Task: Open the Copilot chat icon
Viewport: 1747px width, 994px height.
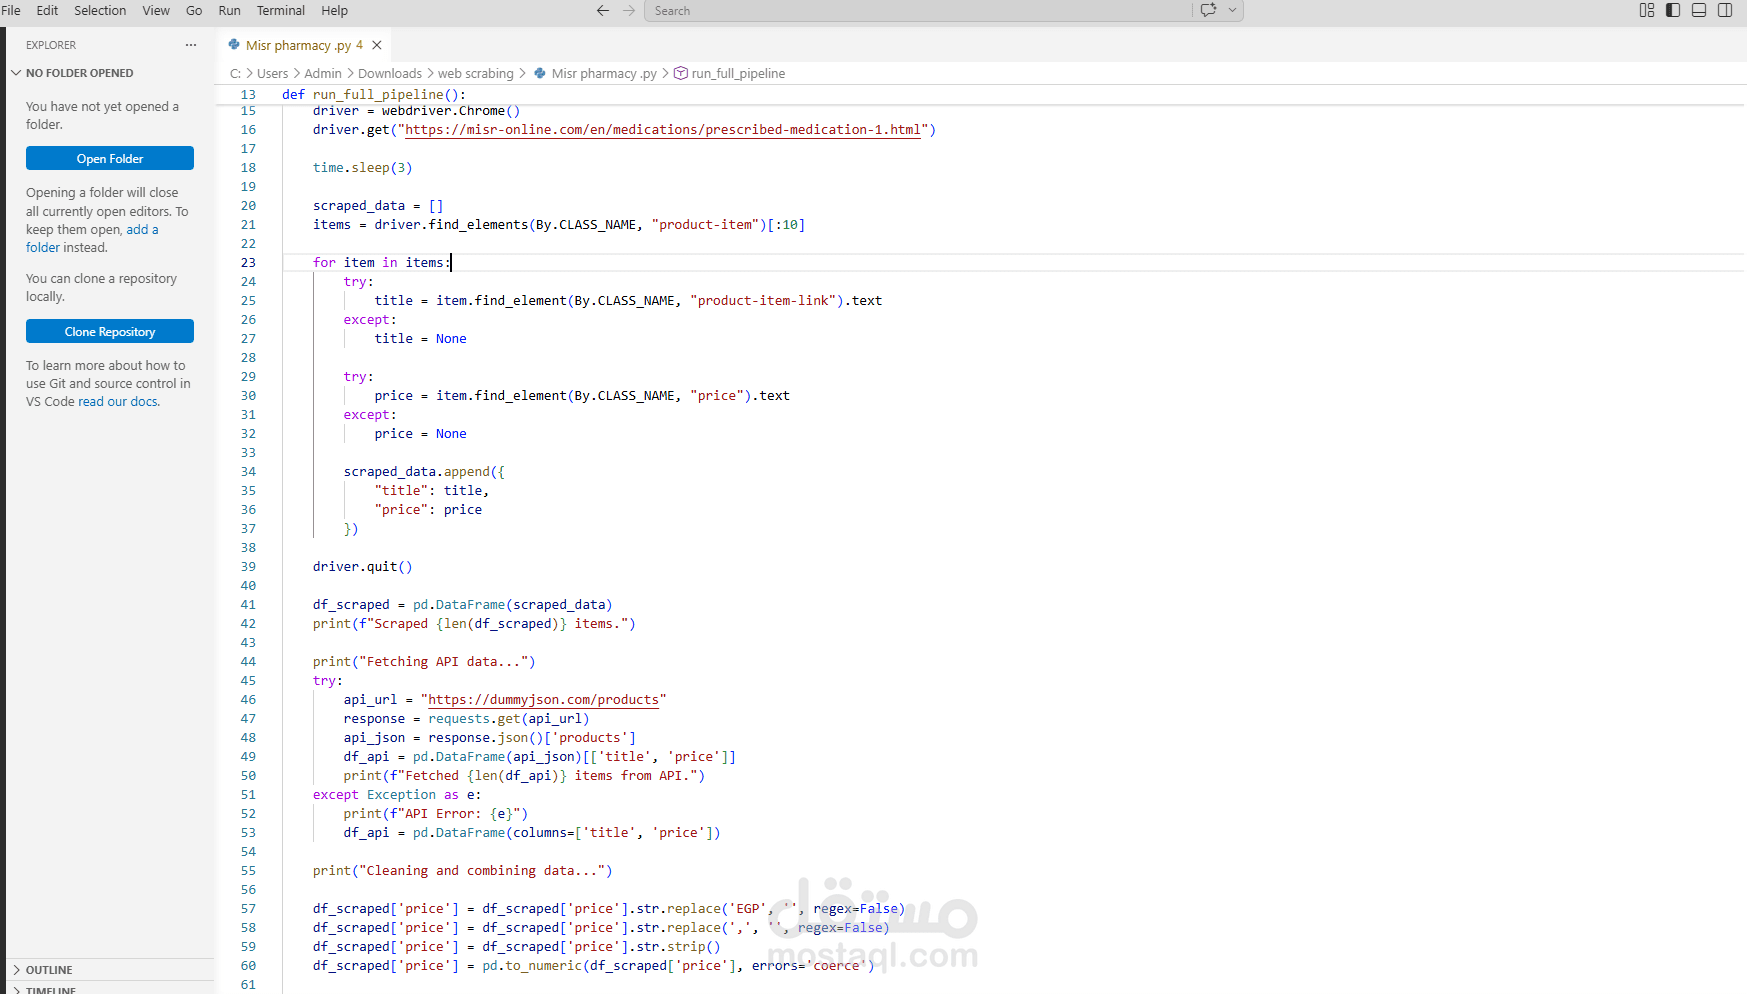Action: [1208, 10]
